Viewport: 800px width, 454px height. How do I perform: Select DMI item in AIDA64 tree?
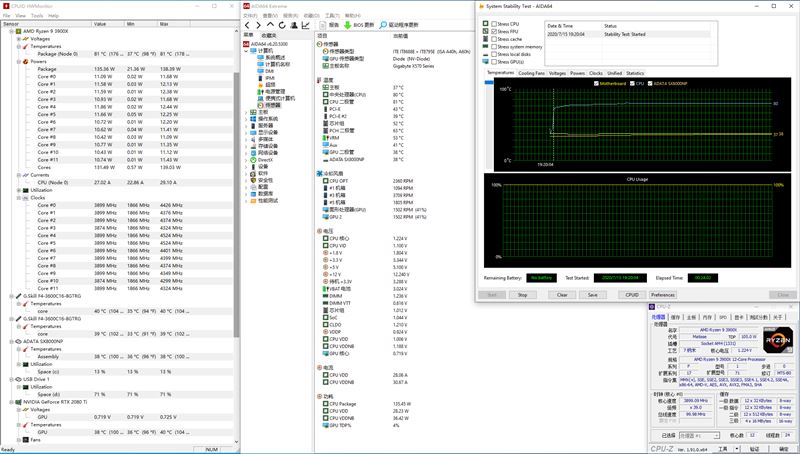pyautogui.click(x=265, y=71)
